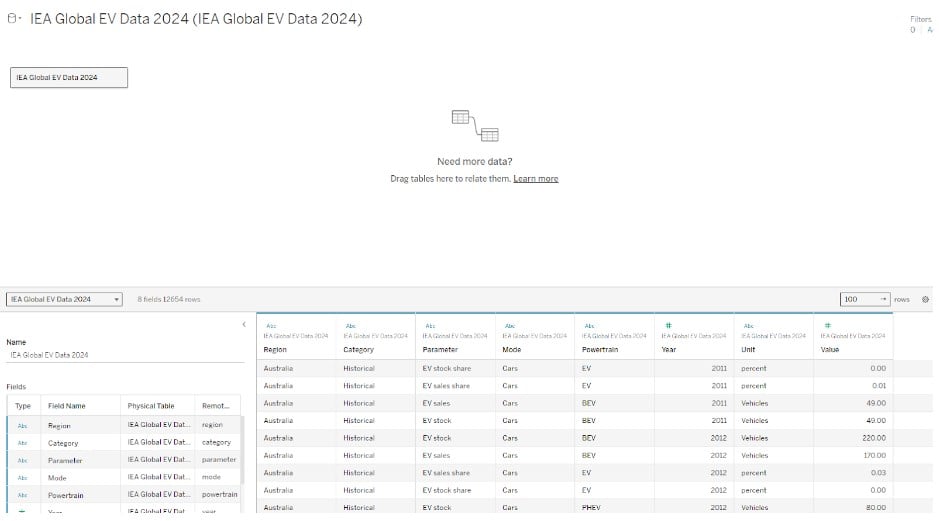
Task: Click the value cell showing 0.01
Action: click(x=853, y=386)
